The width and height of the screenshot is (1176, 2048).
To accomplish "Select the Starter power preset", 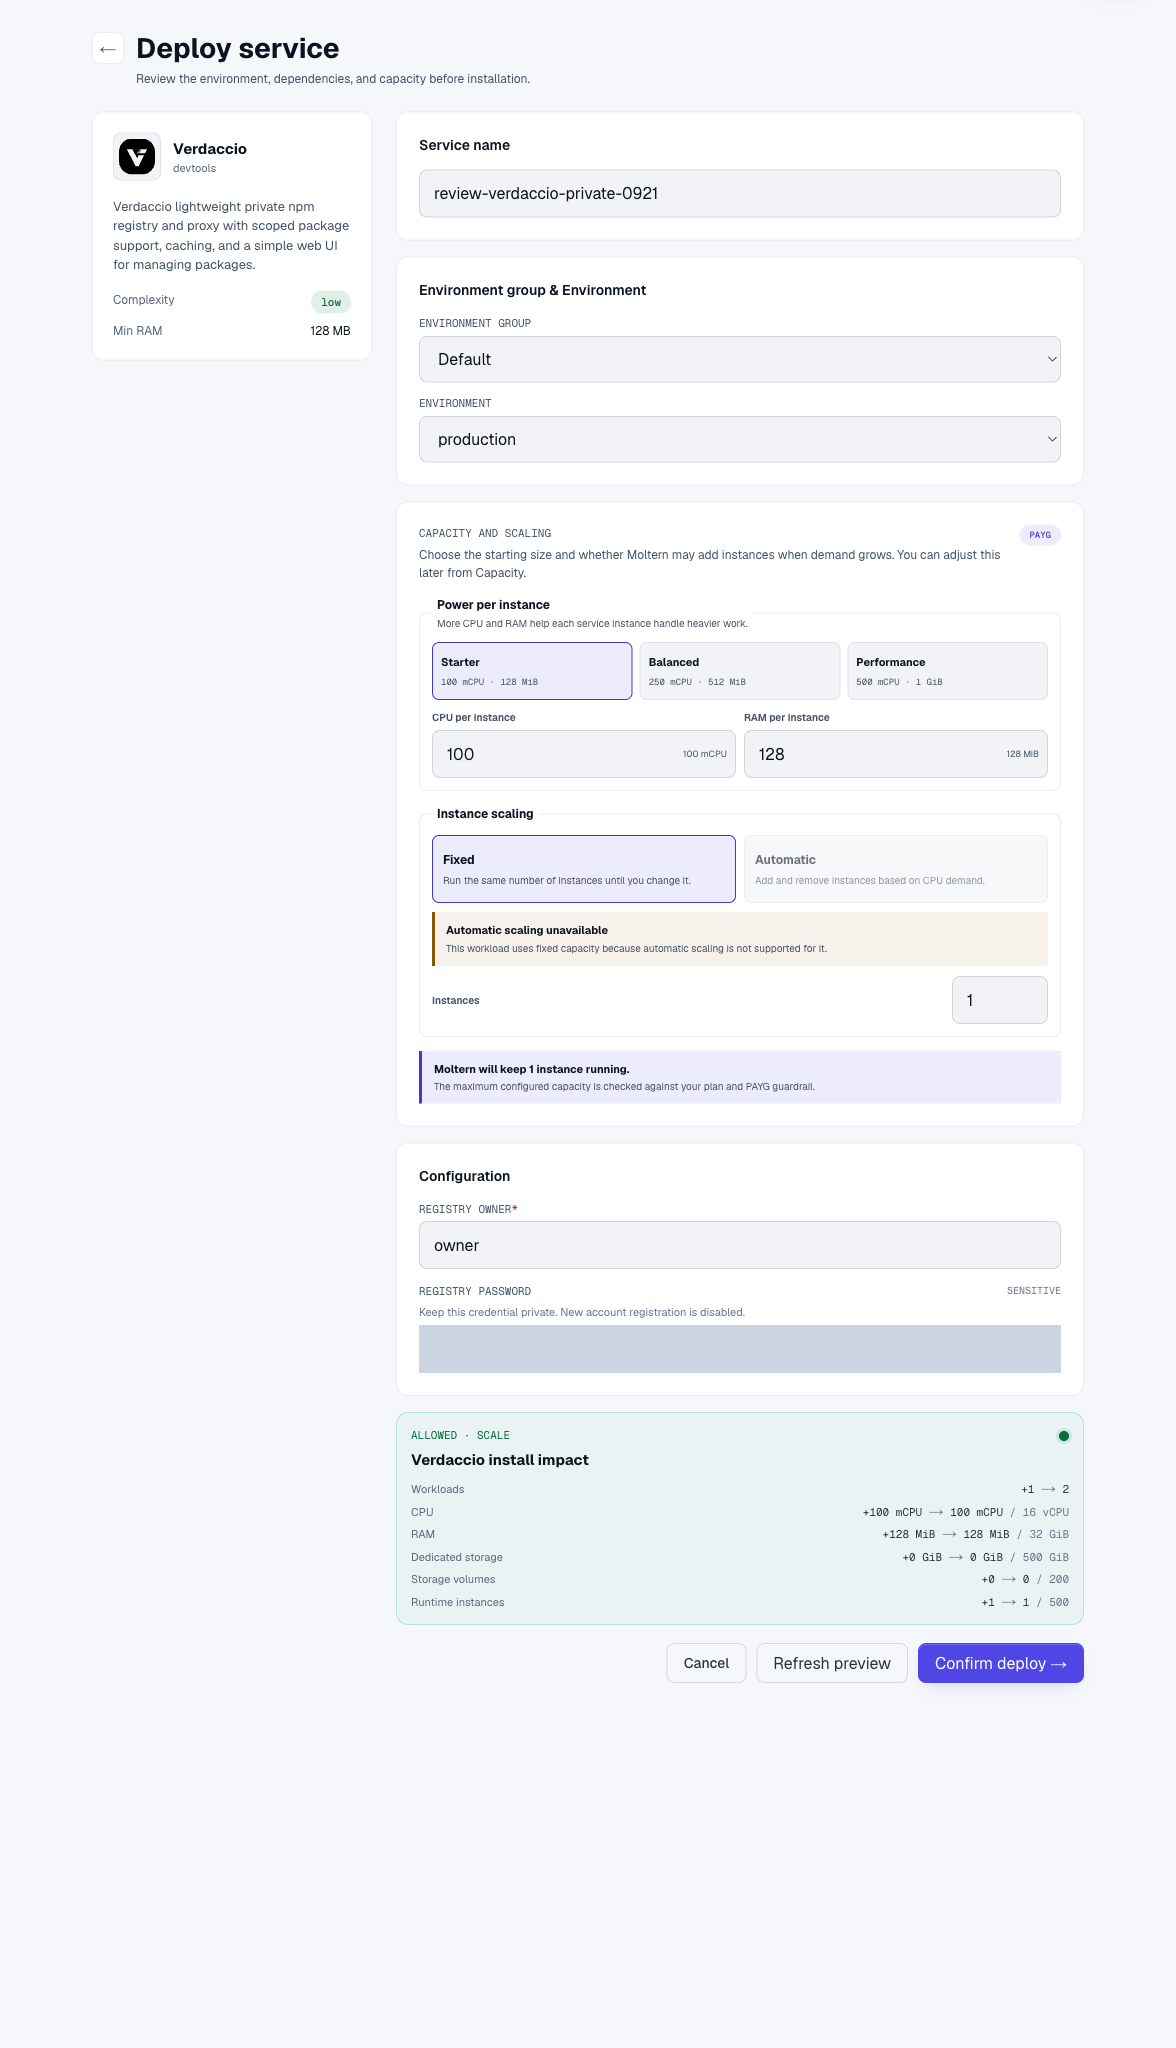I will tap(532, 671).
